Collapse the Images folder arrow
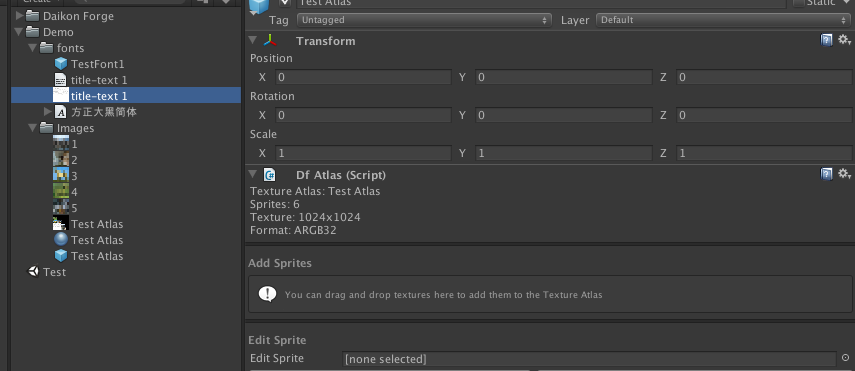Image resolution: width=855 pixels, height=371 pixels. click(x=34, y=128)
